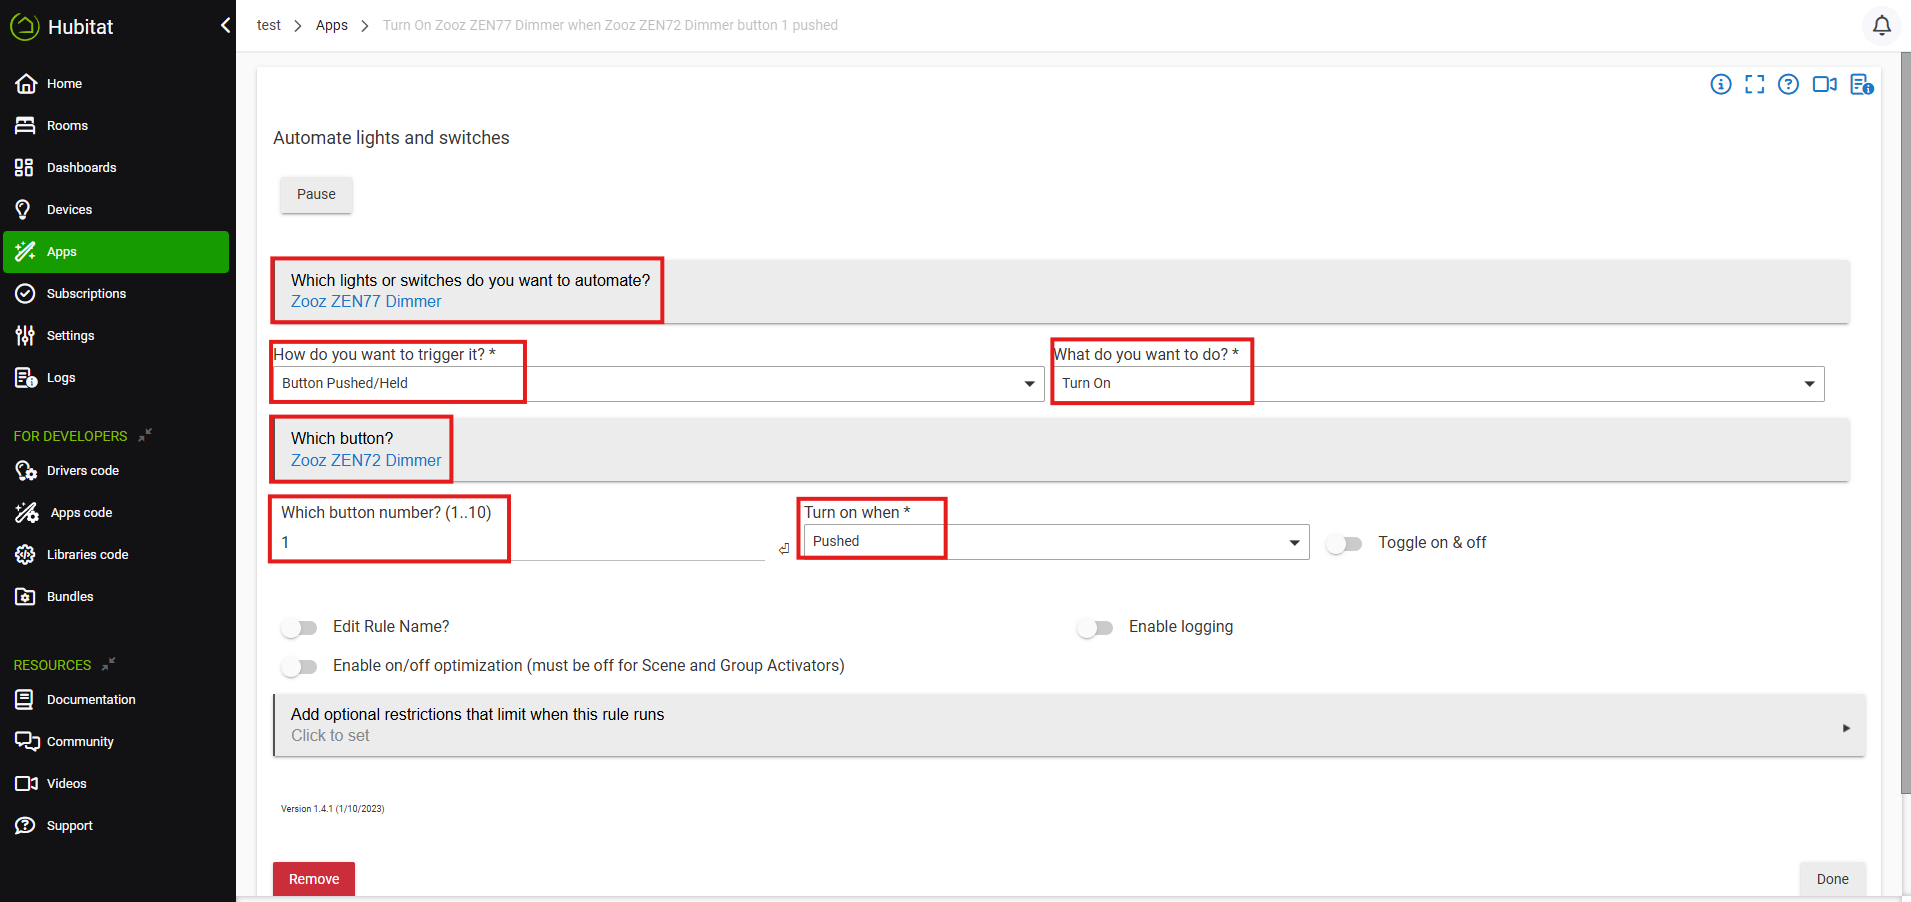1911x902 pixels.
Task: Click the Apps breadcrumb link
Action: 332,25
